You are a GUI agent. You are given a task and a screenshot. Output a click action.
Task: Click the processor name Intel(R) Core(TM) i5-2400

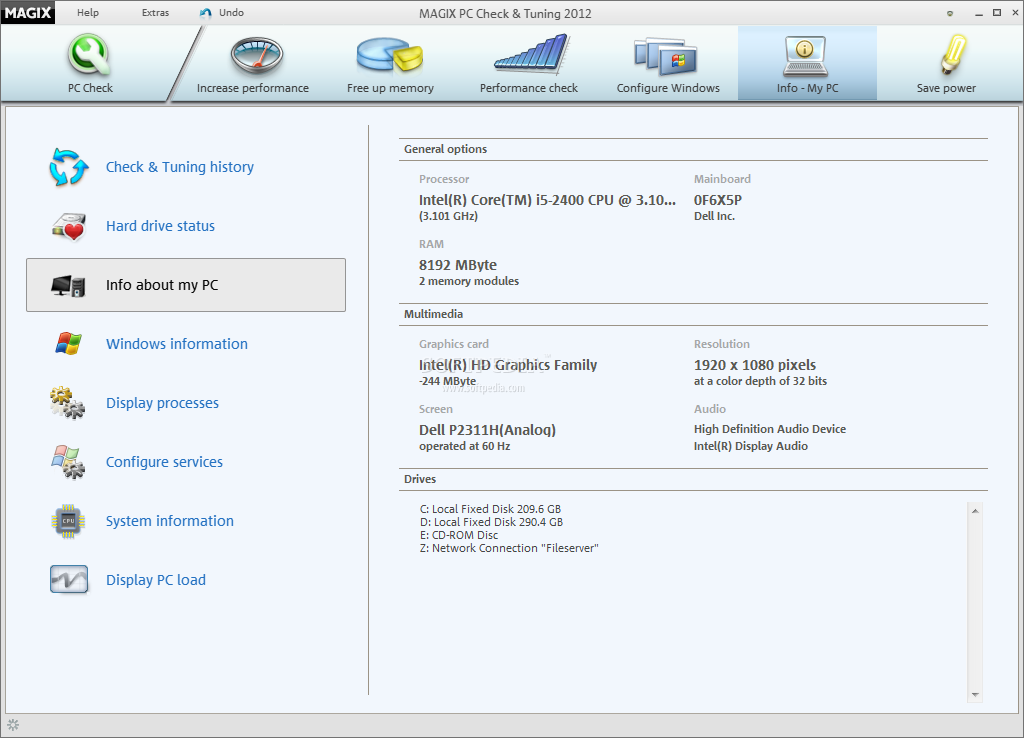coord(547,200)
